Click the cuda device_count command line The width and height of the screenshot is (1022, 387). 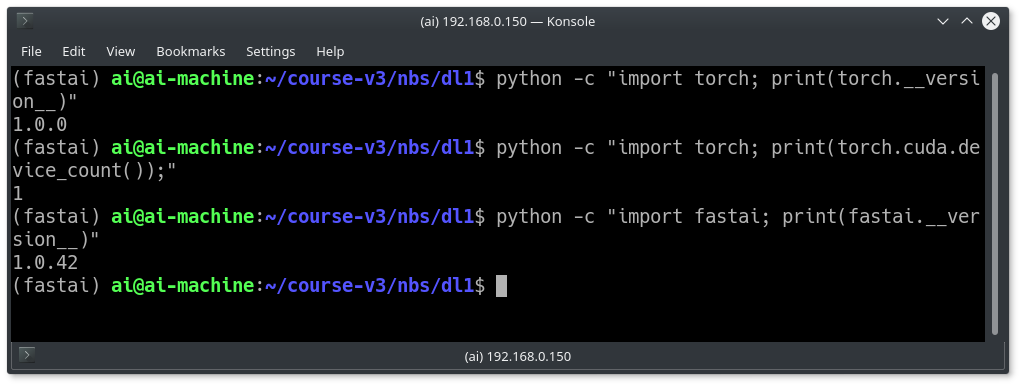pyautogui.click(x=496, y=160)
